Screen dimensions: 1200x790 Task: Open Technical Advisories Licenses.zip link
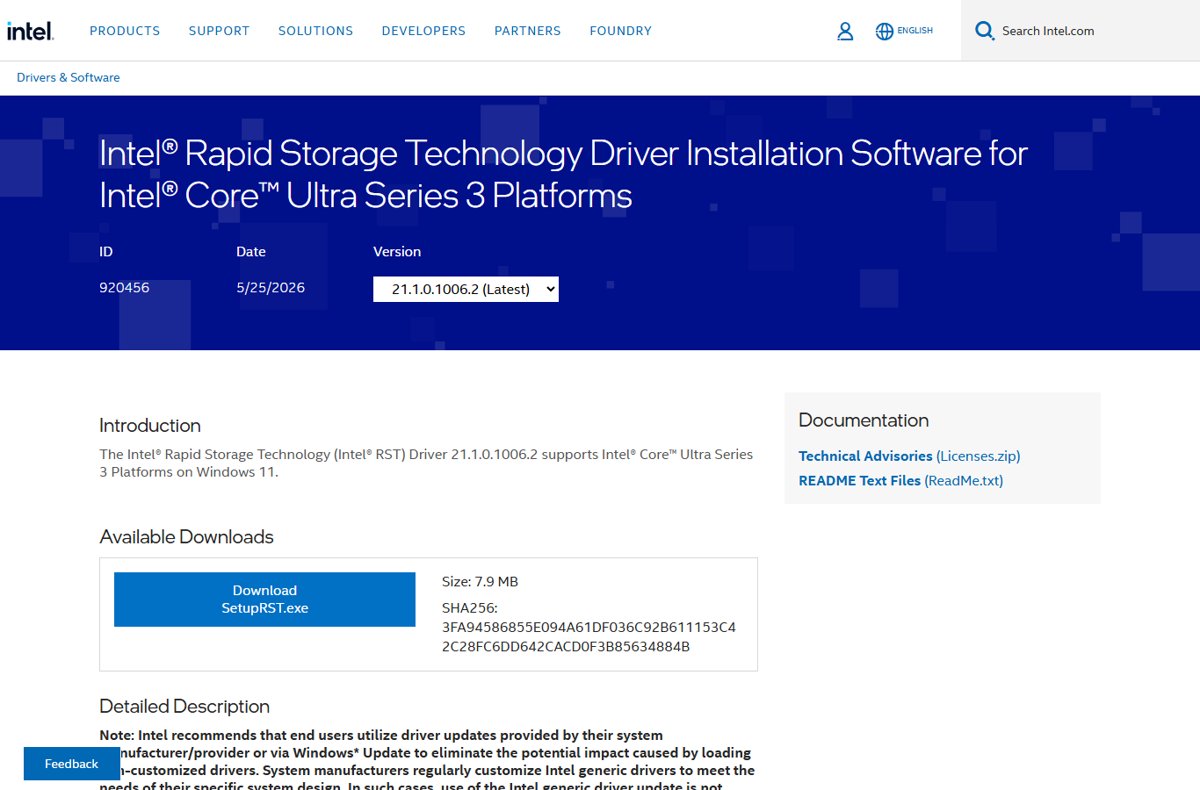[909, 456]
